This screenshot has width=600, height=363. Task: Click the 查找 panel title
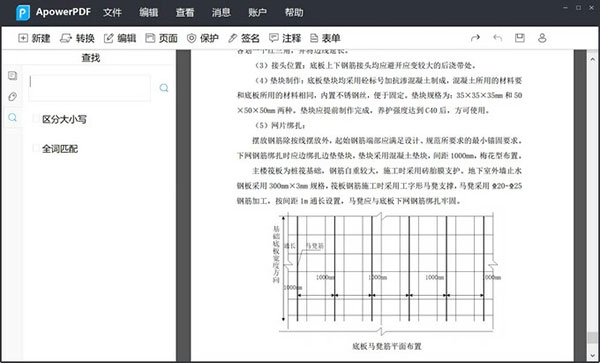pos(91,58)
